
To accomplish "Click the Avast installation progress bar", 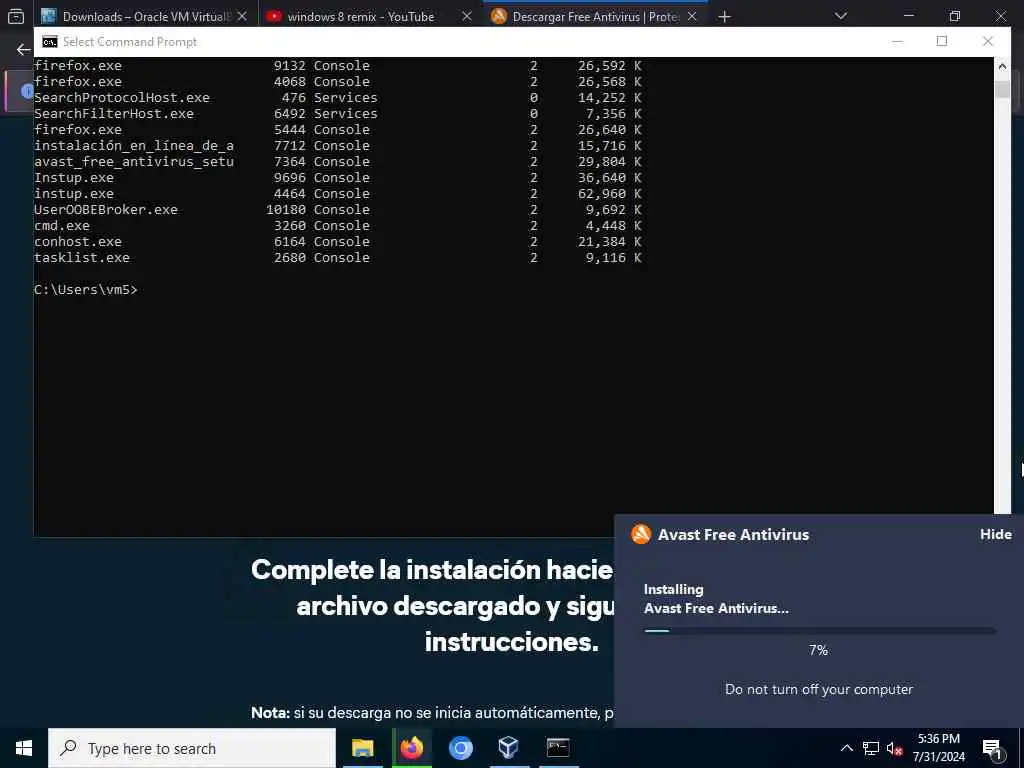I will tap(820, 631).
